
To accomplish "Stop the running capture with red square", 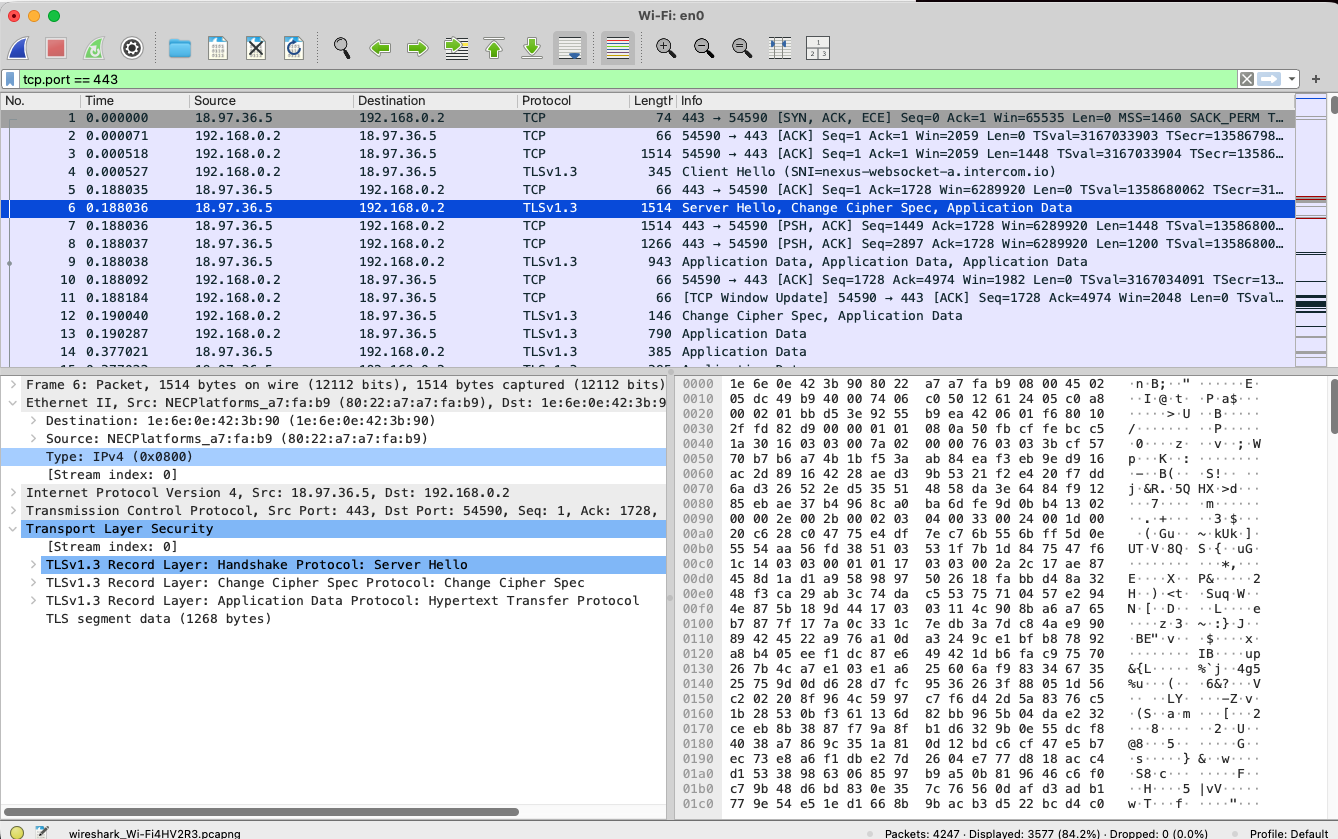I will (56, 48).
